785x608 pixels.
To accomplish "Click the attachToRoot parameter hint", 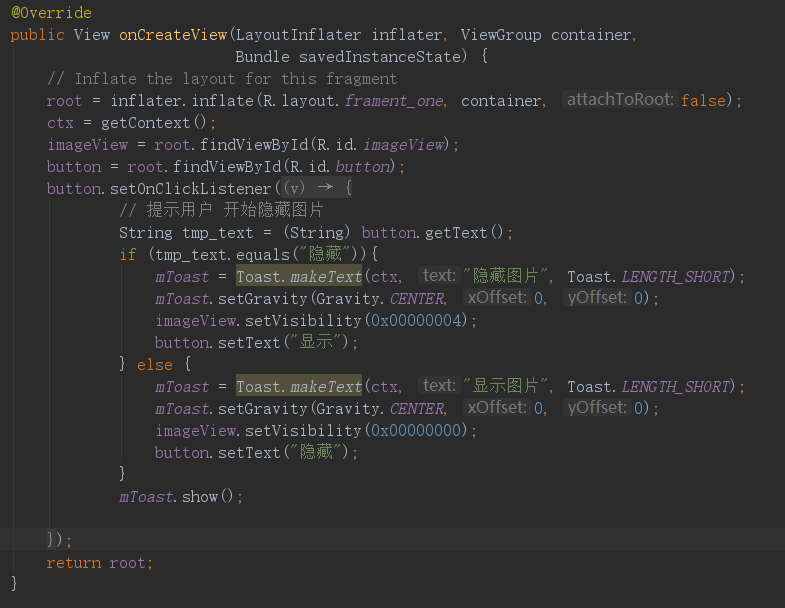I will 620,99.
